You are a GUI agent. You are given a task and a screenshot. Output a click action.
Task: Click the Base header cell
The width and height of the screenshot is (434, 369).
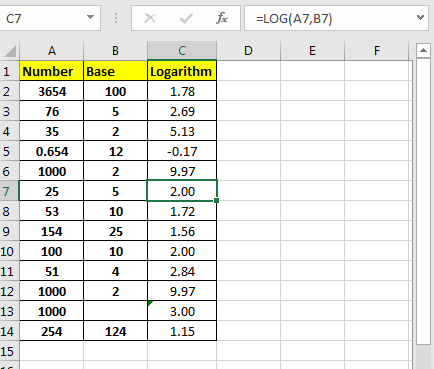tap(115, 71)
